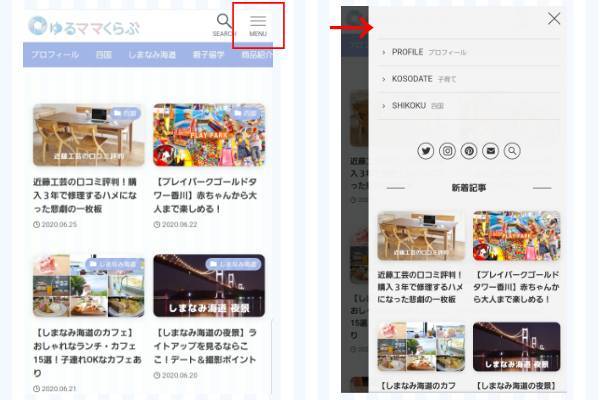
Task: Click the ゆるママくらぶ site logo
Action: (84, 26)
